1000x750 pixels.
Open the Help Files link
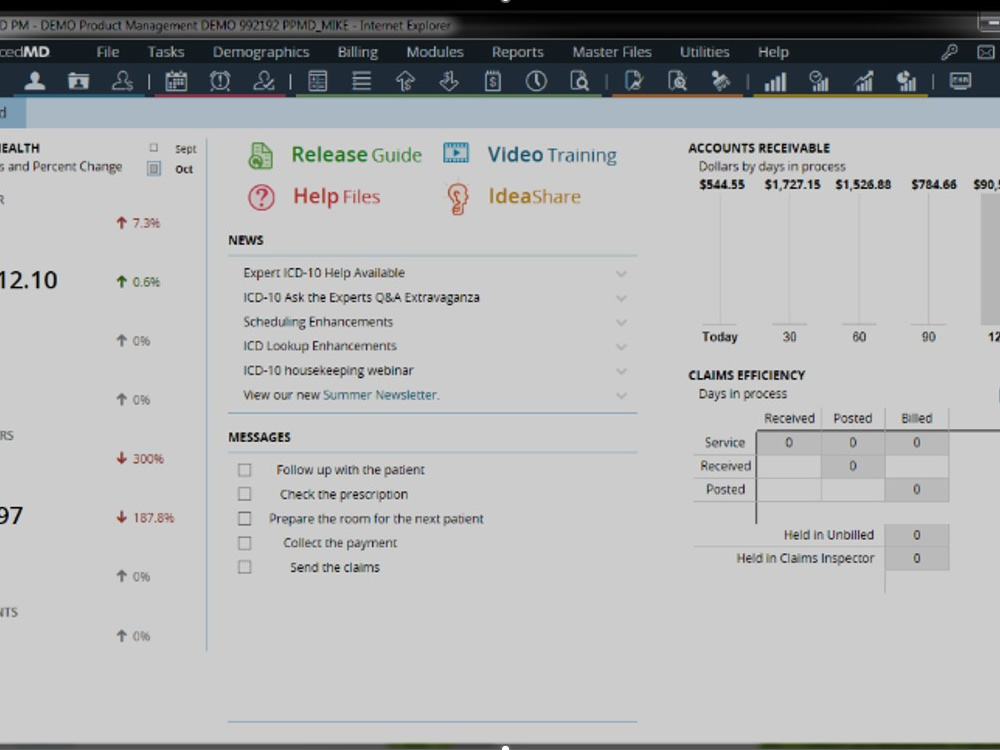point(336,196)
